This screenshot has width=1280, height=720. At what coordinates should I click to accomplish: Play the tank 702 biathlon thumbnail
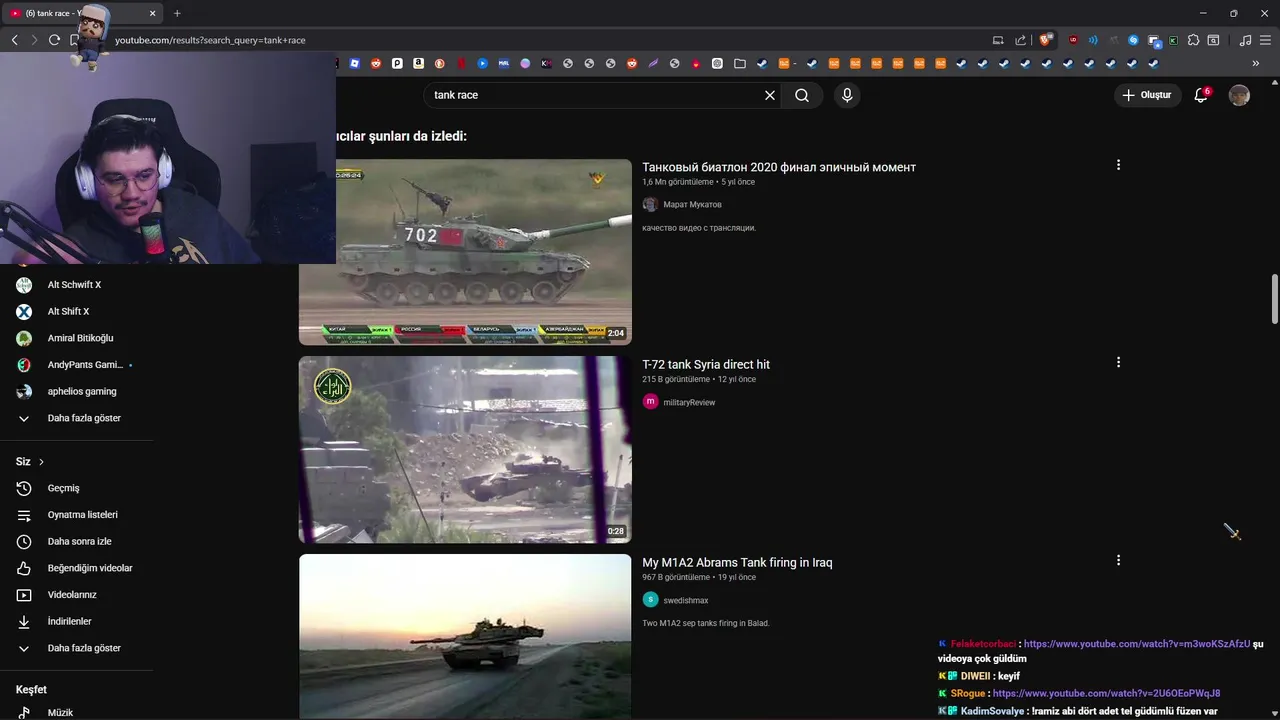(x=465, y=252)
